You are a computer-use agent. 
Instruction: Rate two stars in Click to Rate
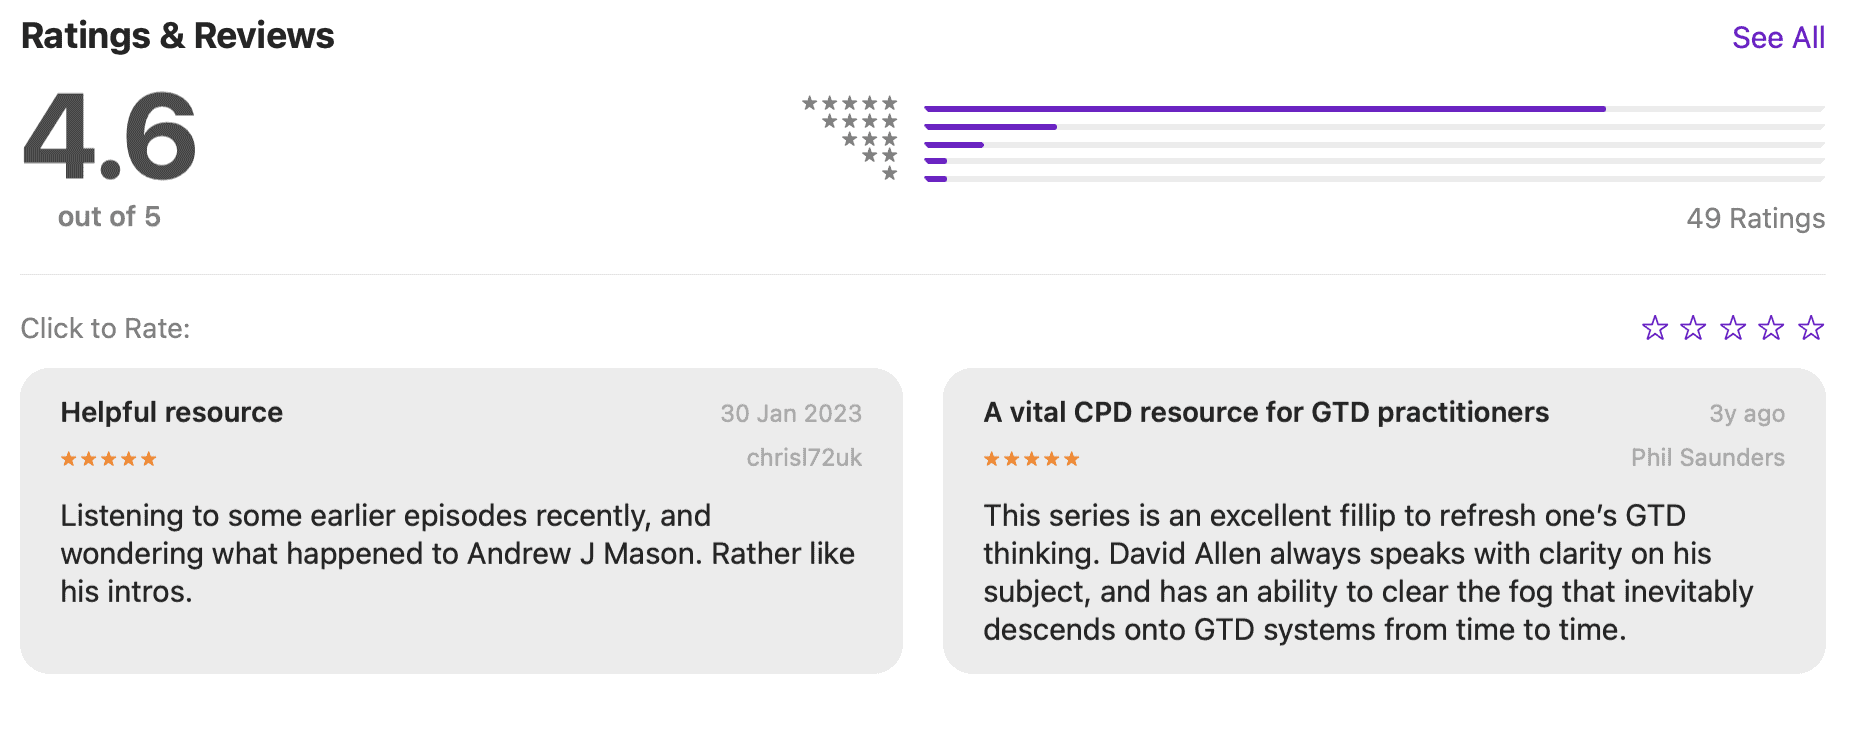pyautogui.click(x=1693, y=328)
